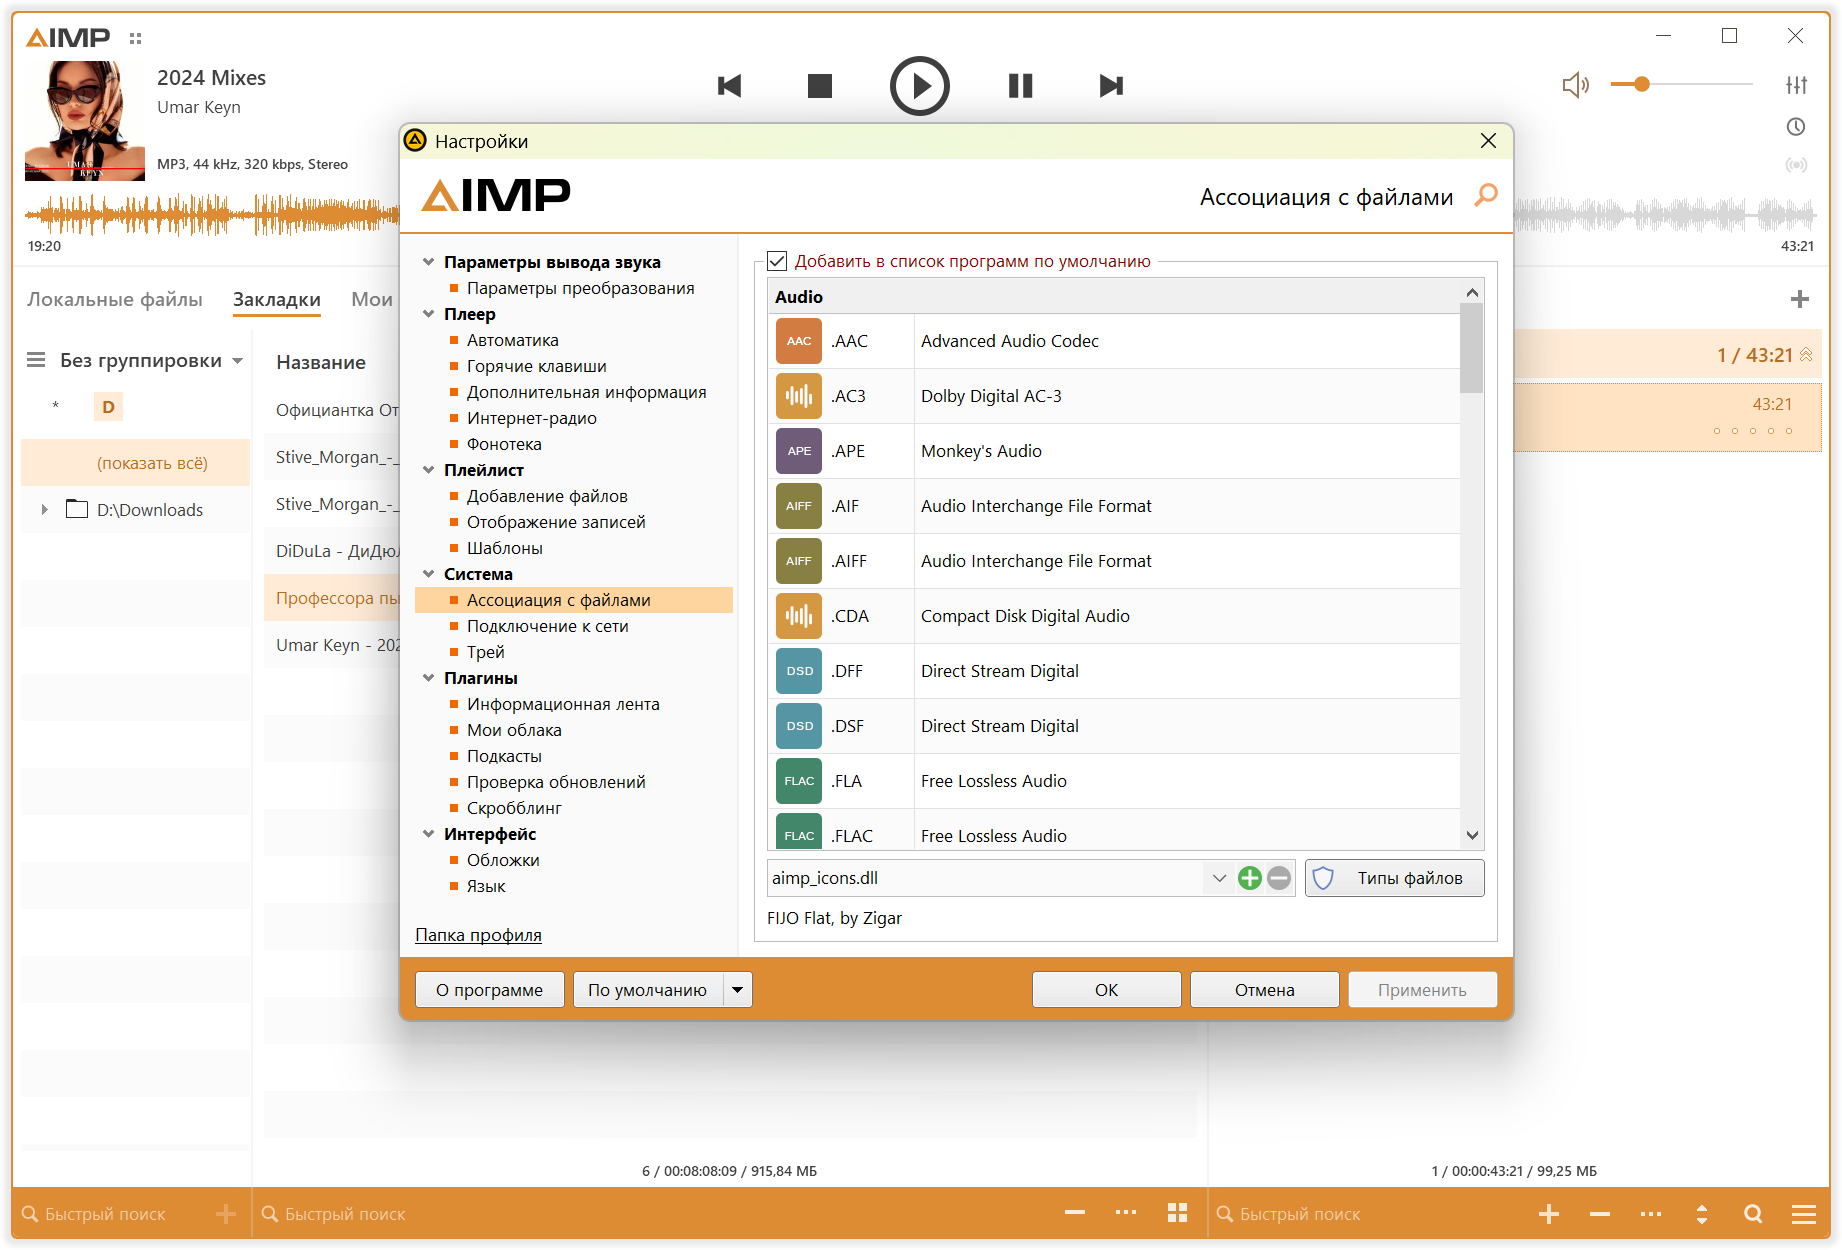Viewport: 1842px width, 1250px height.
Task: Open 'Интернет-радио' settings page
Action: pyautogui.click(x=532, y=418)
